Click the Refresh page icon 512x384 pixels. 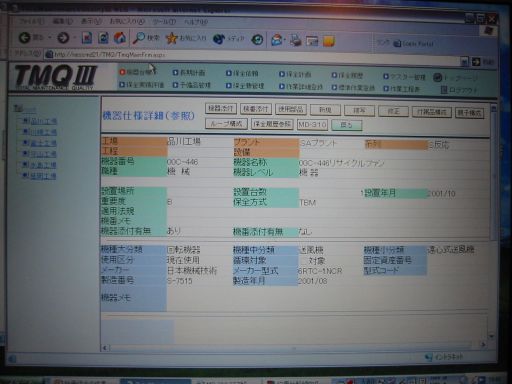103,38
